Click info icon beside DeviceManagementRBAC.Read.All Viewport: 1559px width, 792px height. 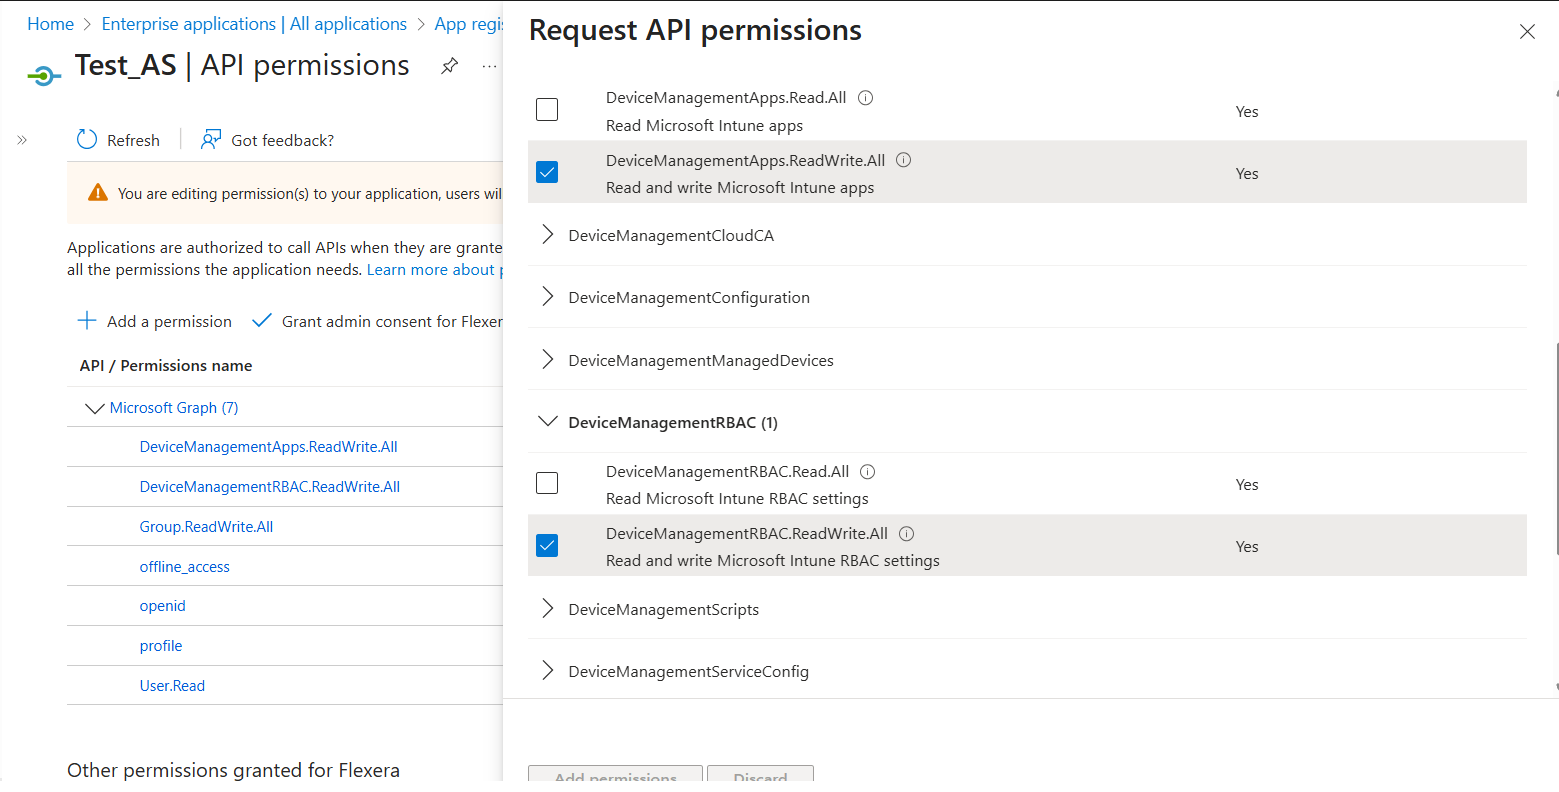(868, 472)
